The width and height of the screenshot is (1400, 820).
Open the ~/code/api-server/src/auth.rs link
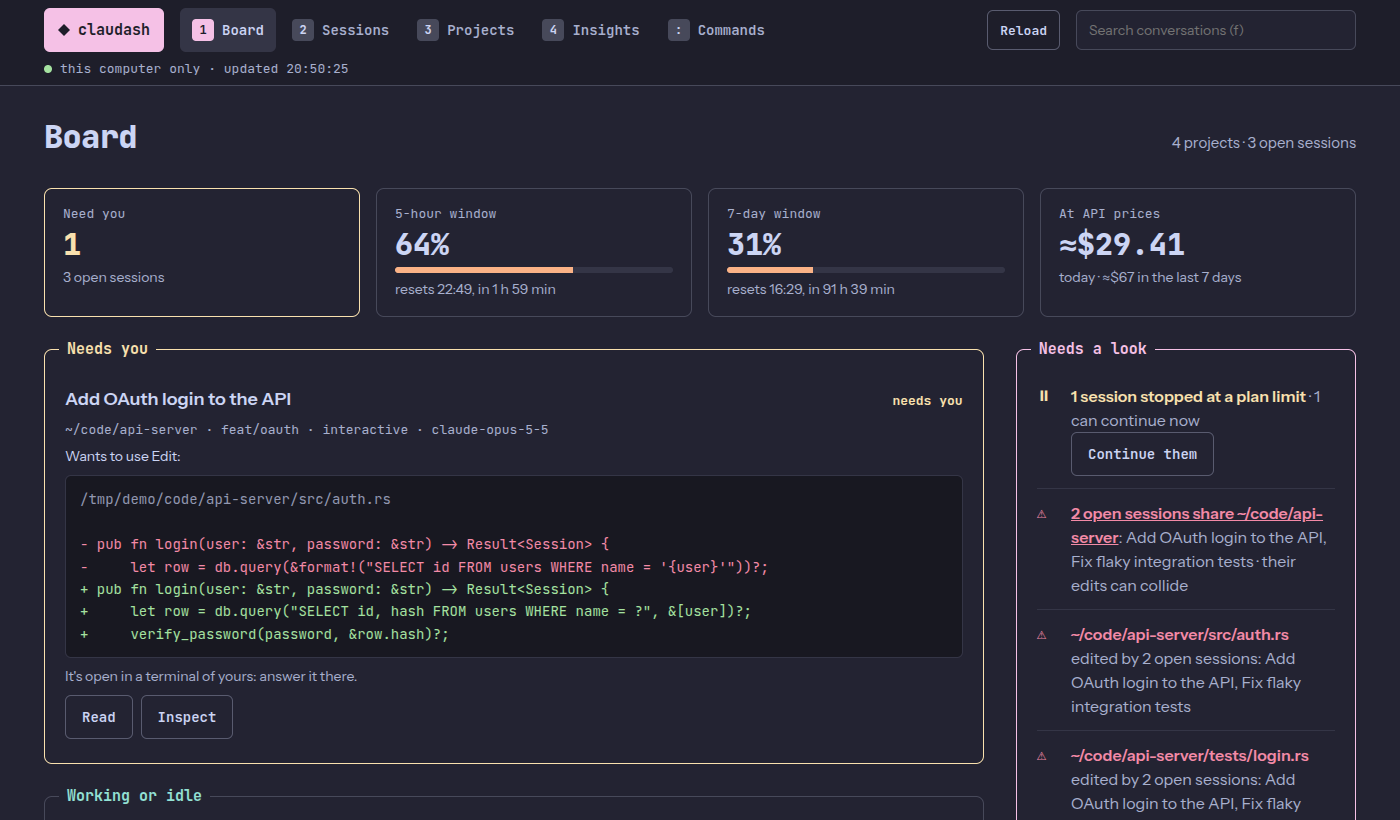tap(1179, 635)
